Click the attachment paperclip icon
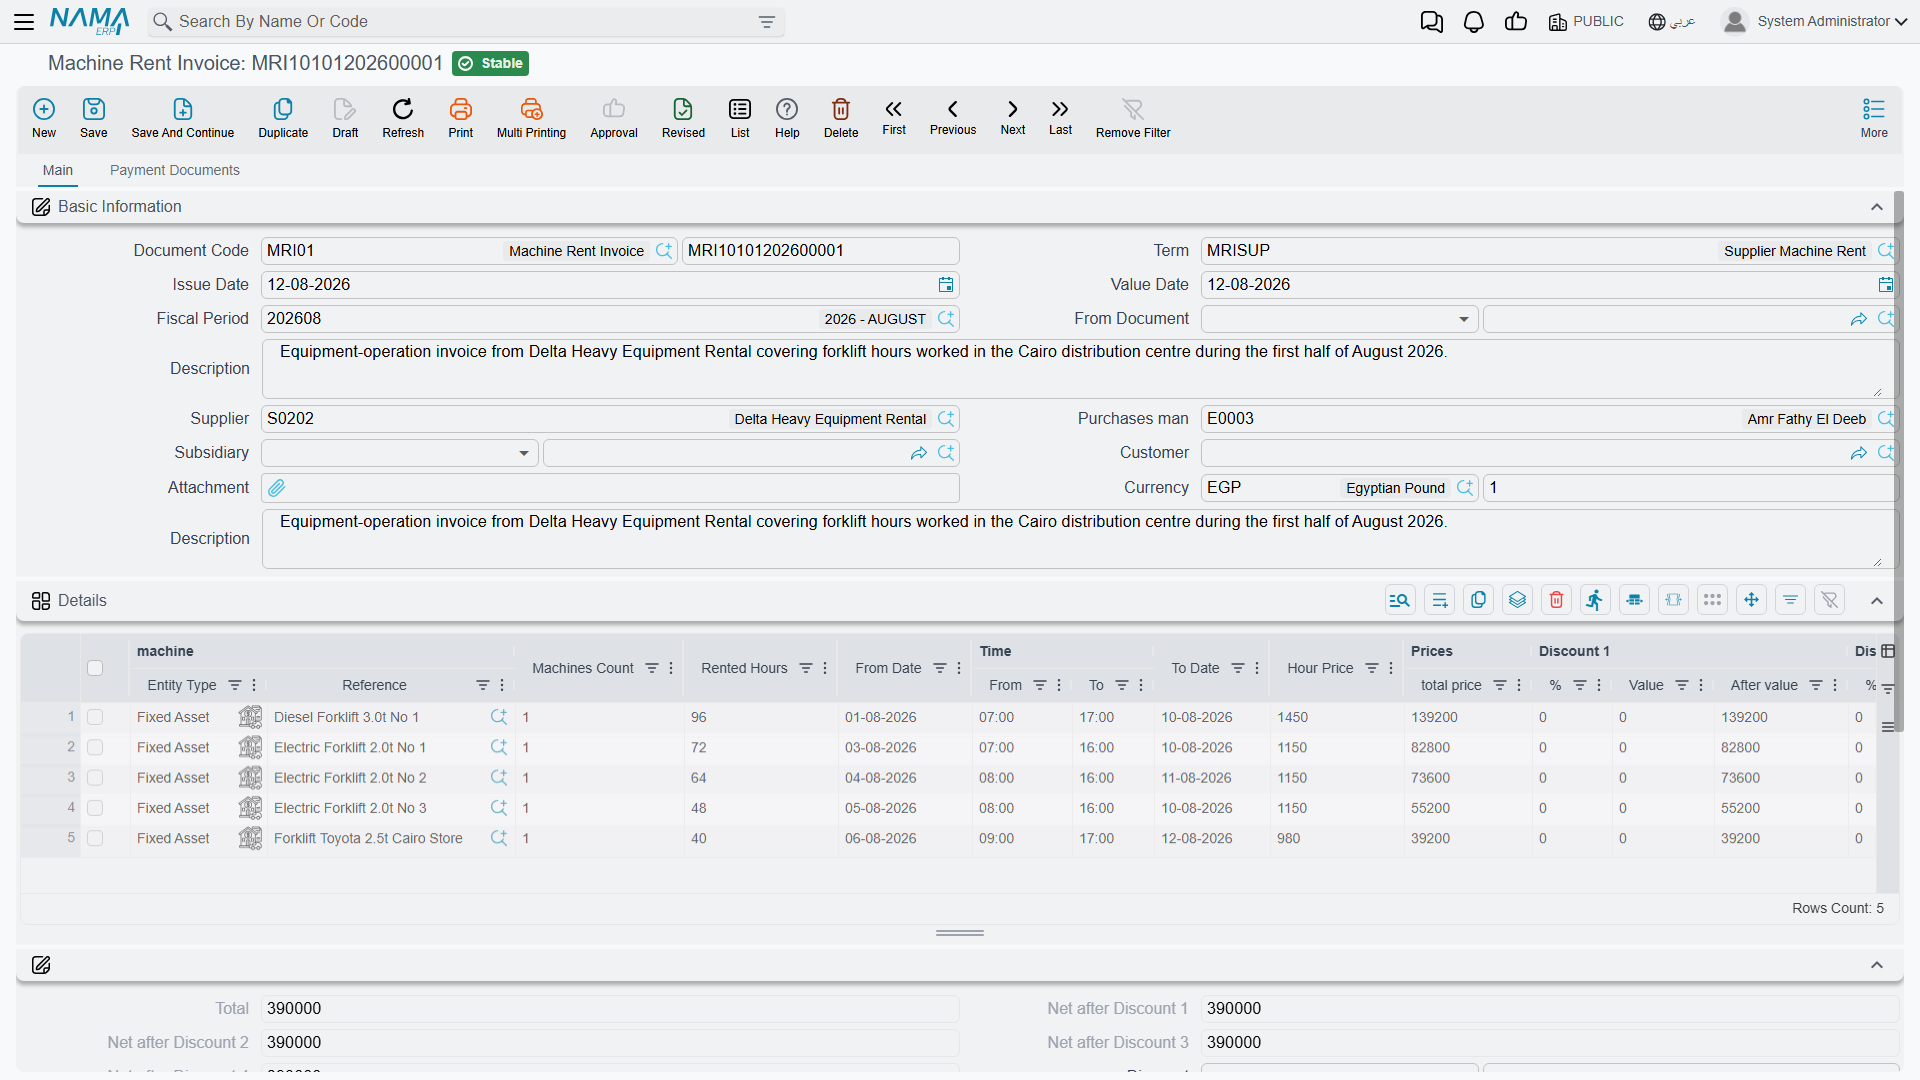This screenshot has width=1920, height=1080. click(277, 488)
